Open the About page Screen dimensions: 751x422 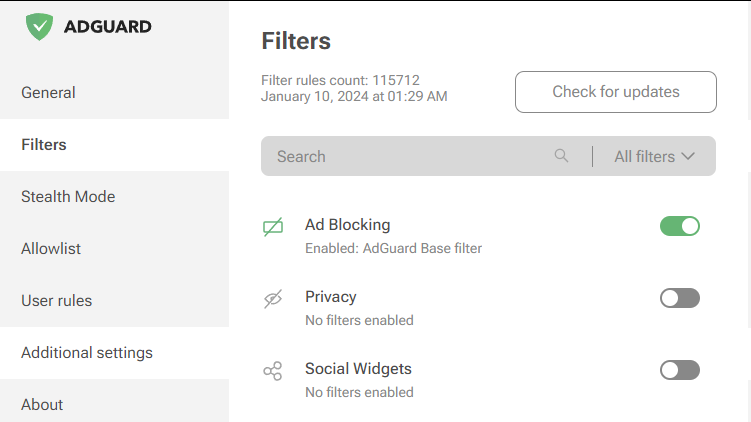pyautogui.click(x=42, y=404)
